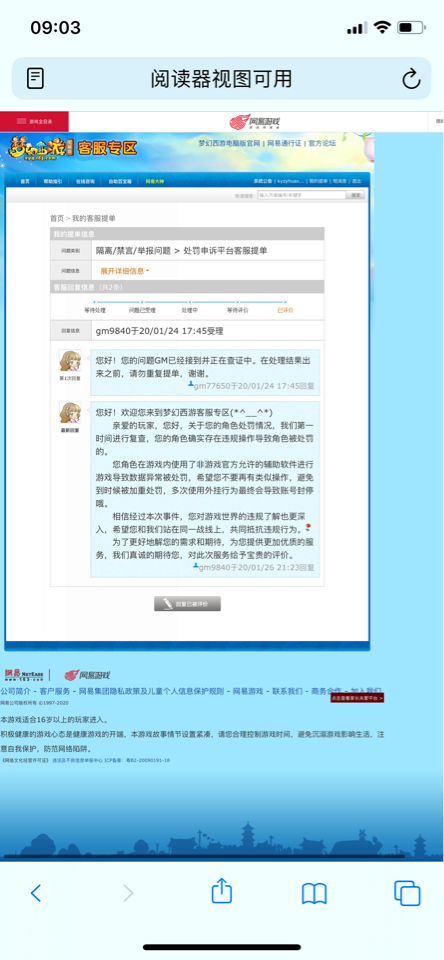
Task: Open 首页 in the navigation bar
Action: click(x=24, y=181)
